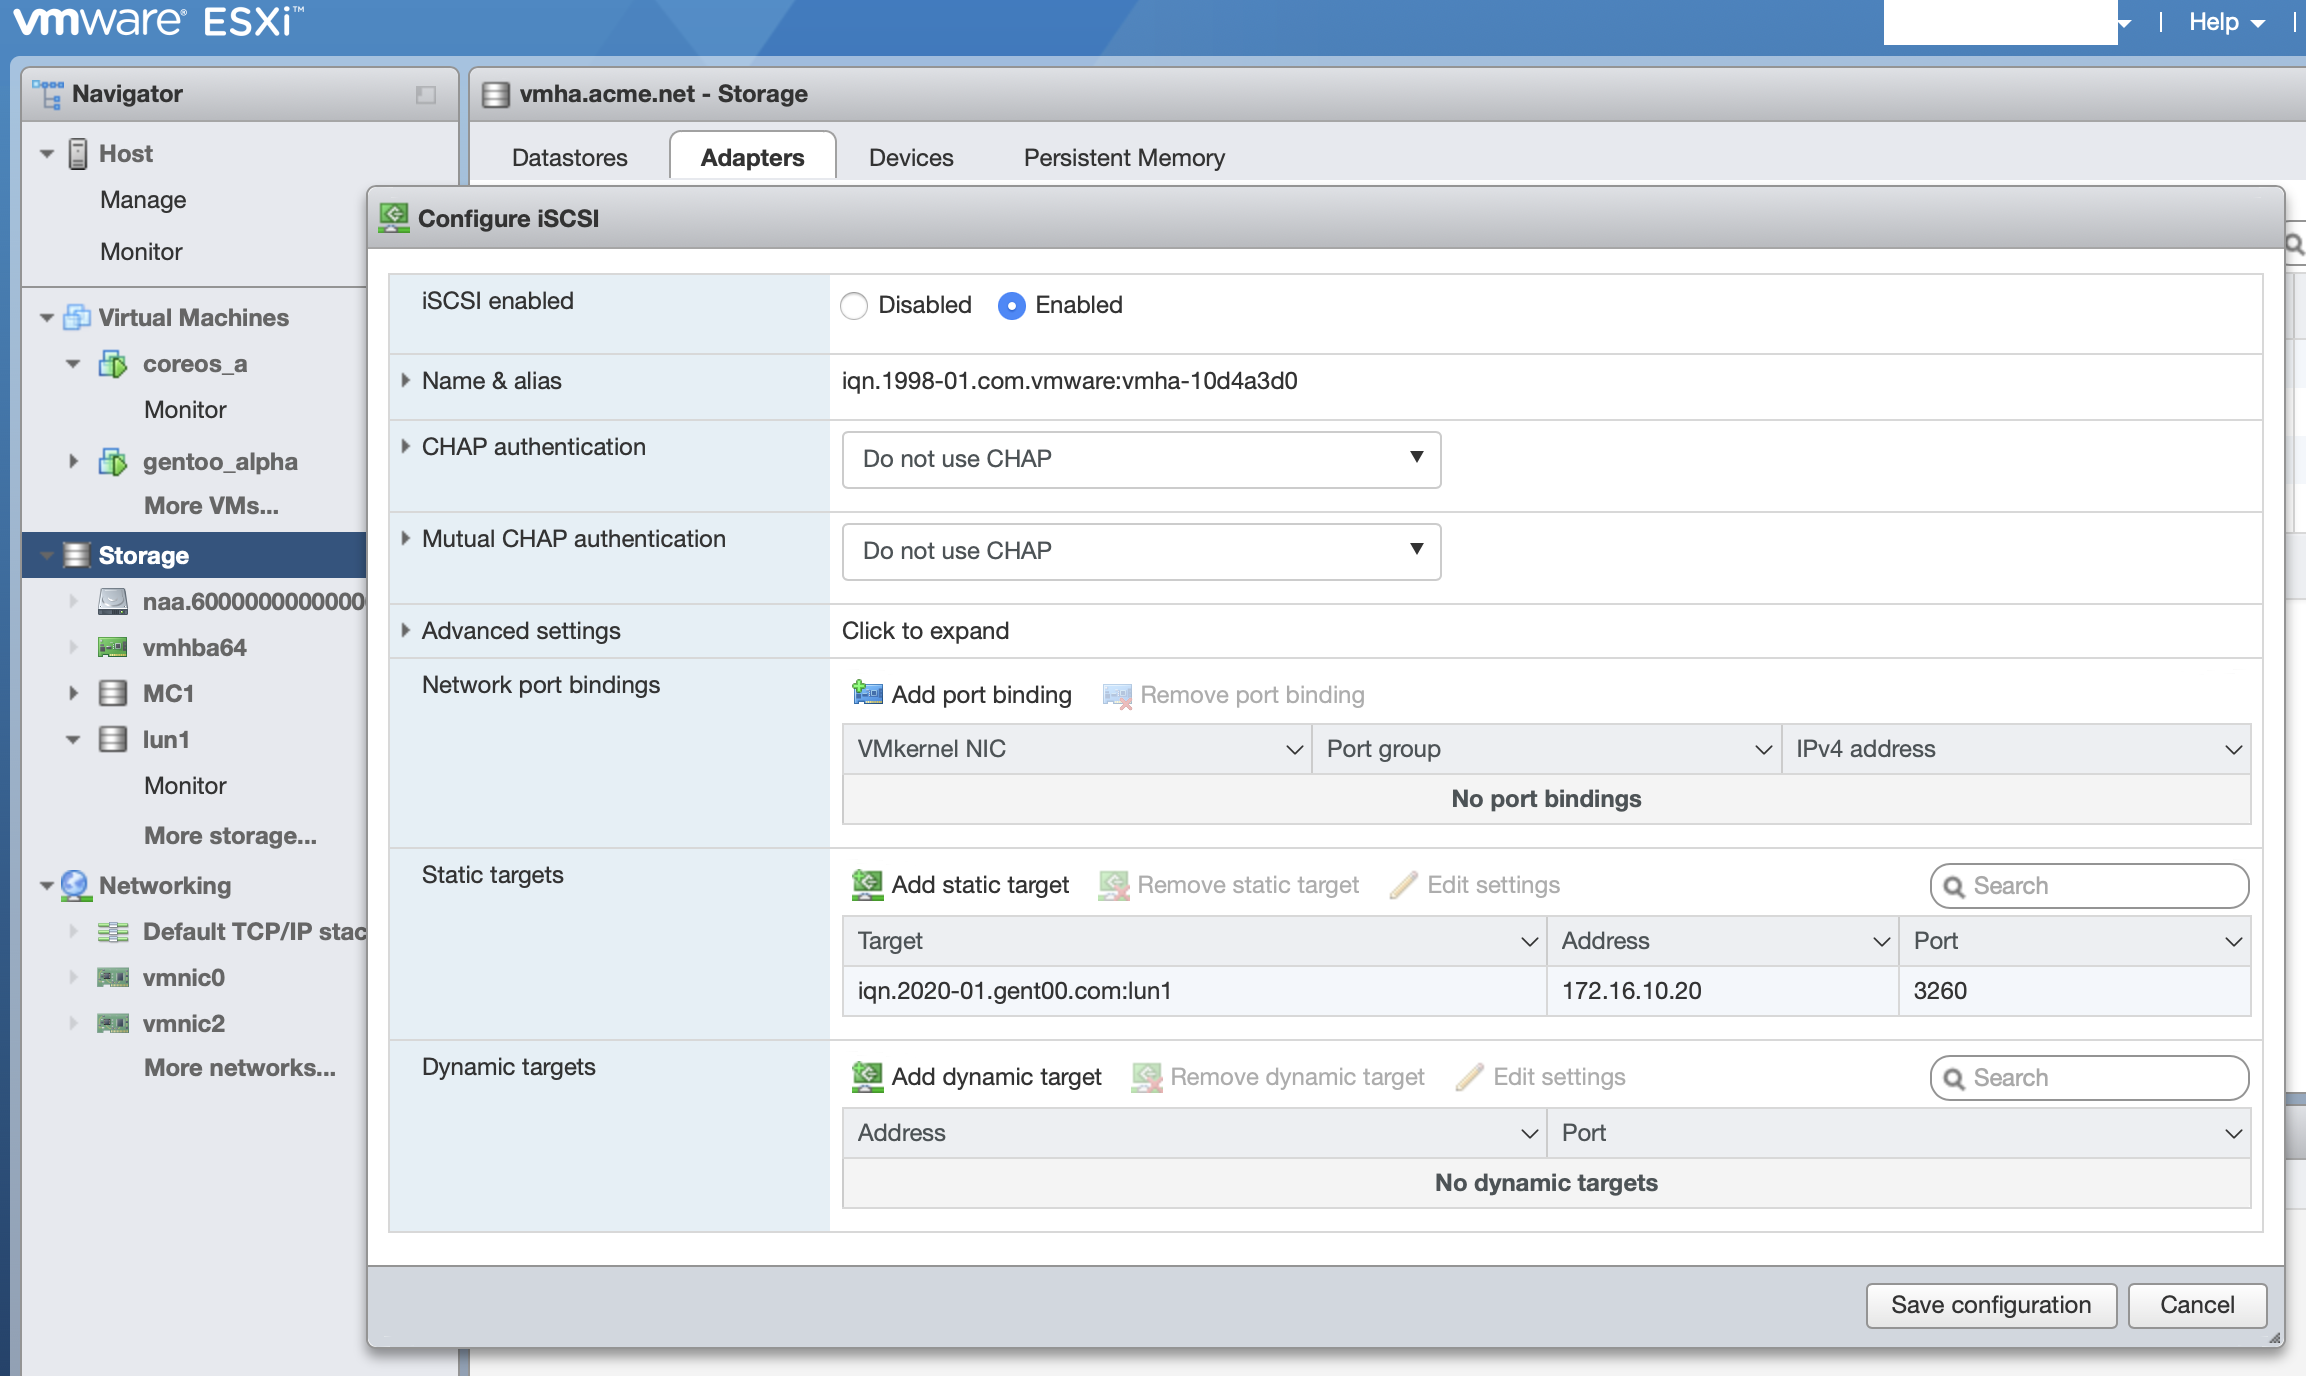Image resolution: width=2306 pixels, height=1376 pixels.
Task: Switch to the Persistent Memory tab
Action: click(x=1124, y=158)
